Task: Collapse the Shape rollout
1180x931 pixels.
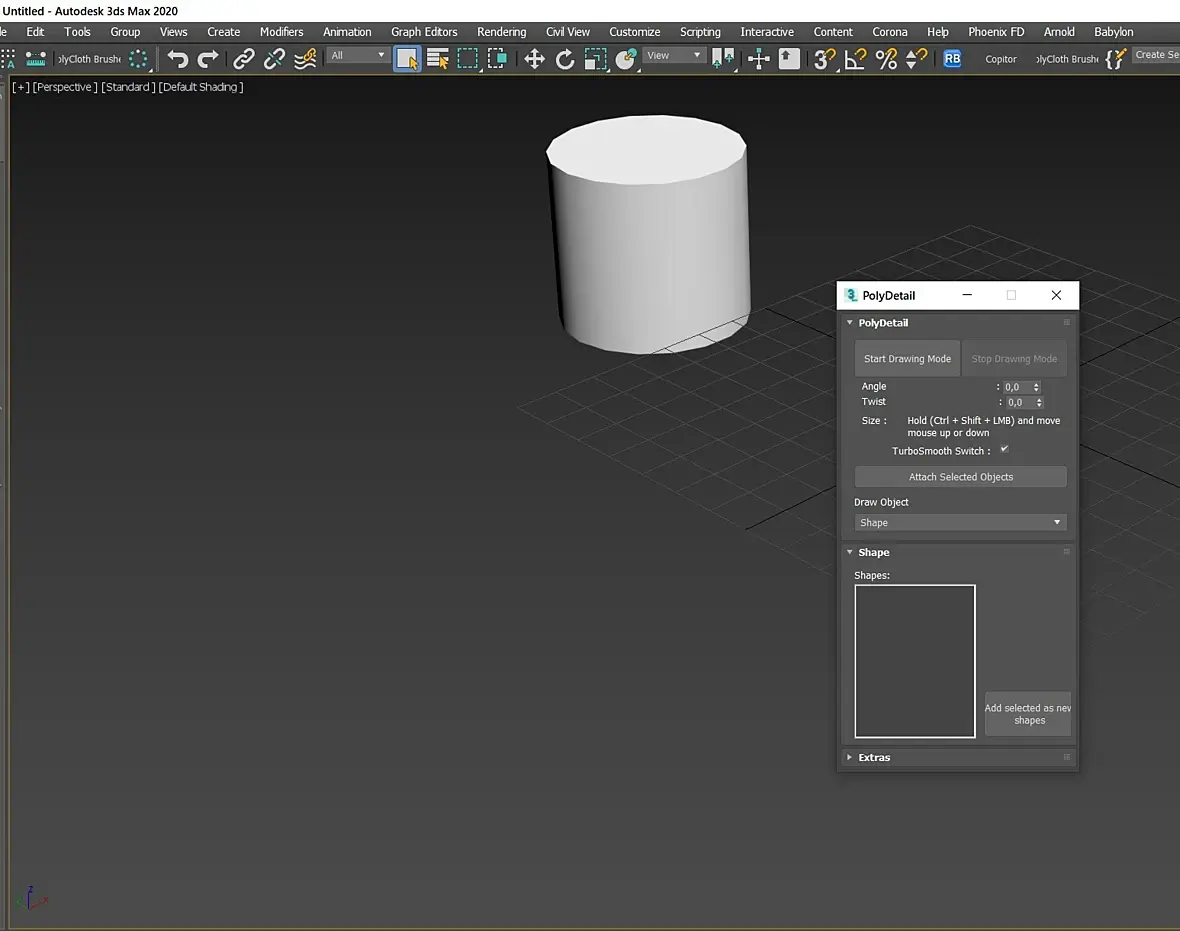Action: point(873,553)
